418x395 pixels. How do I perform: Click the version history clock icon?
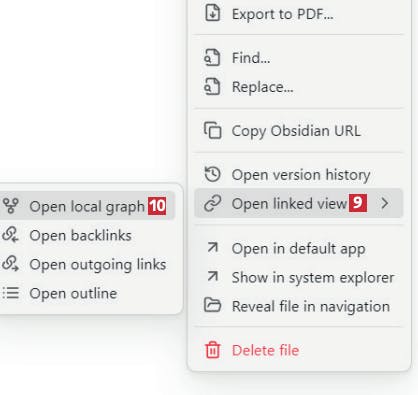(x=212, y=174)
